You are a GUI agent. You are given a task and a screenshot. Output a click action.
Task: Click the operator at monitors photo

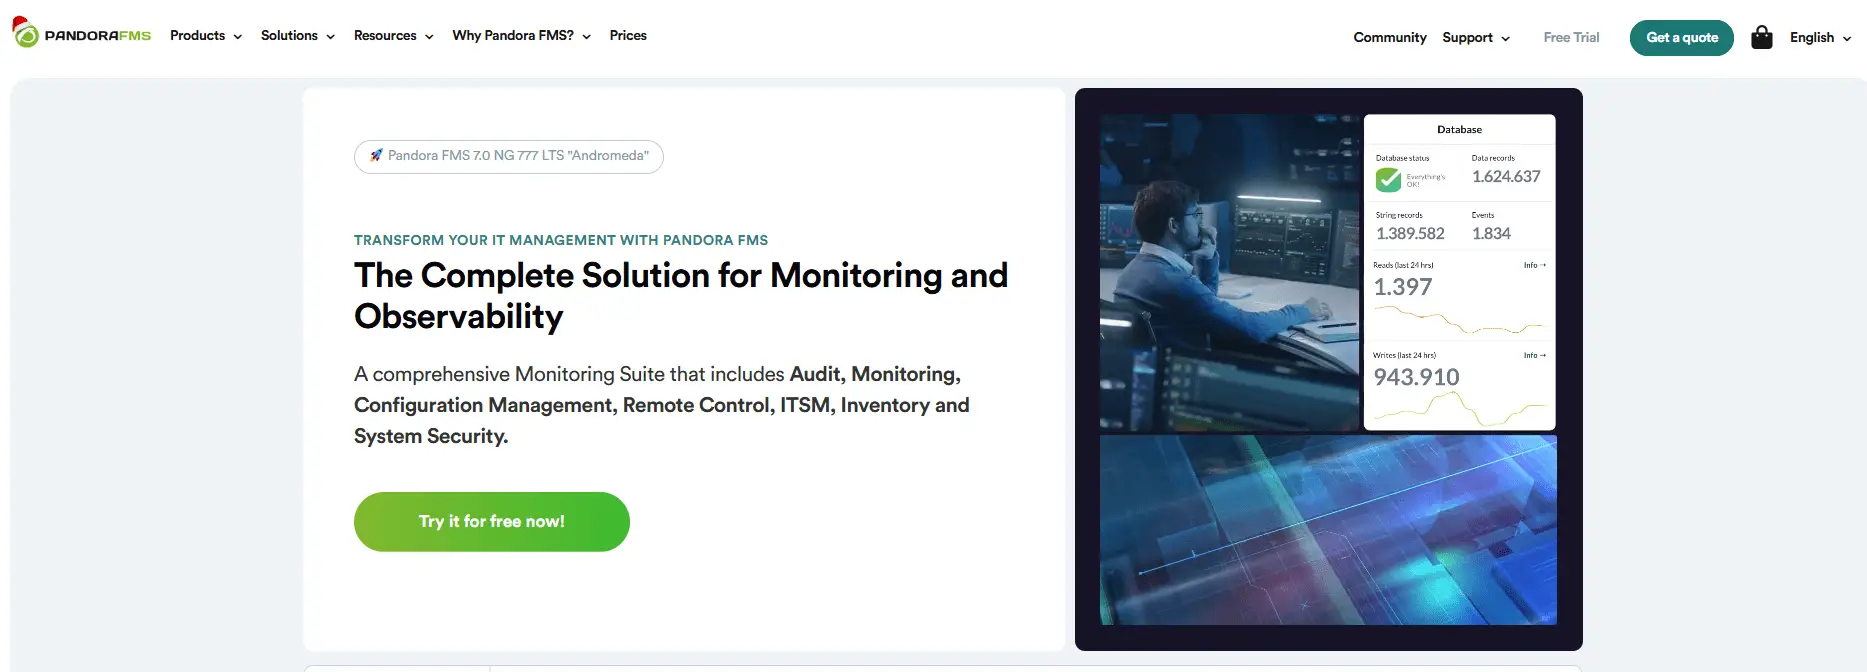[1230, 273]
